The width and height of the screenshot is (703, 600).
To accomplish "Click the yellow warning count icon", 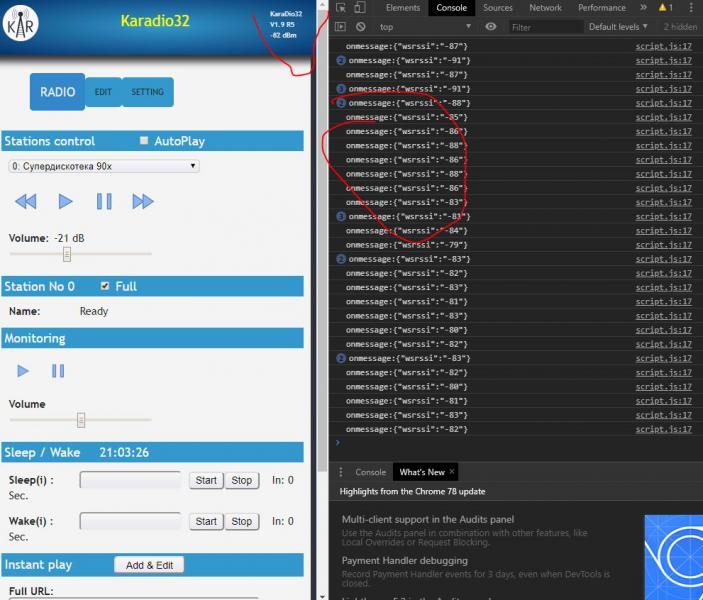I will (666, 8).
